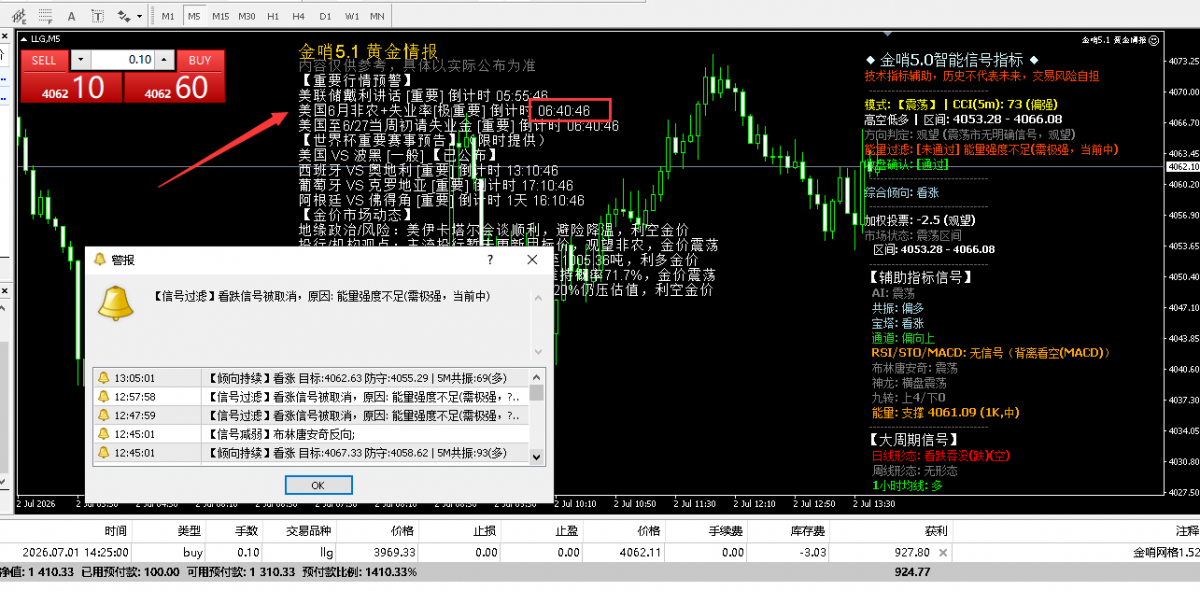Screen dimensions: 1200x591
Task: Click the SELL one-click trading button
Action: 44,60
